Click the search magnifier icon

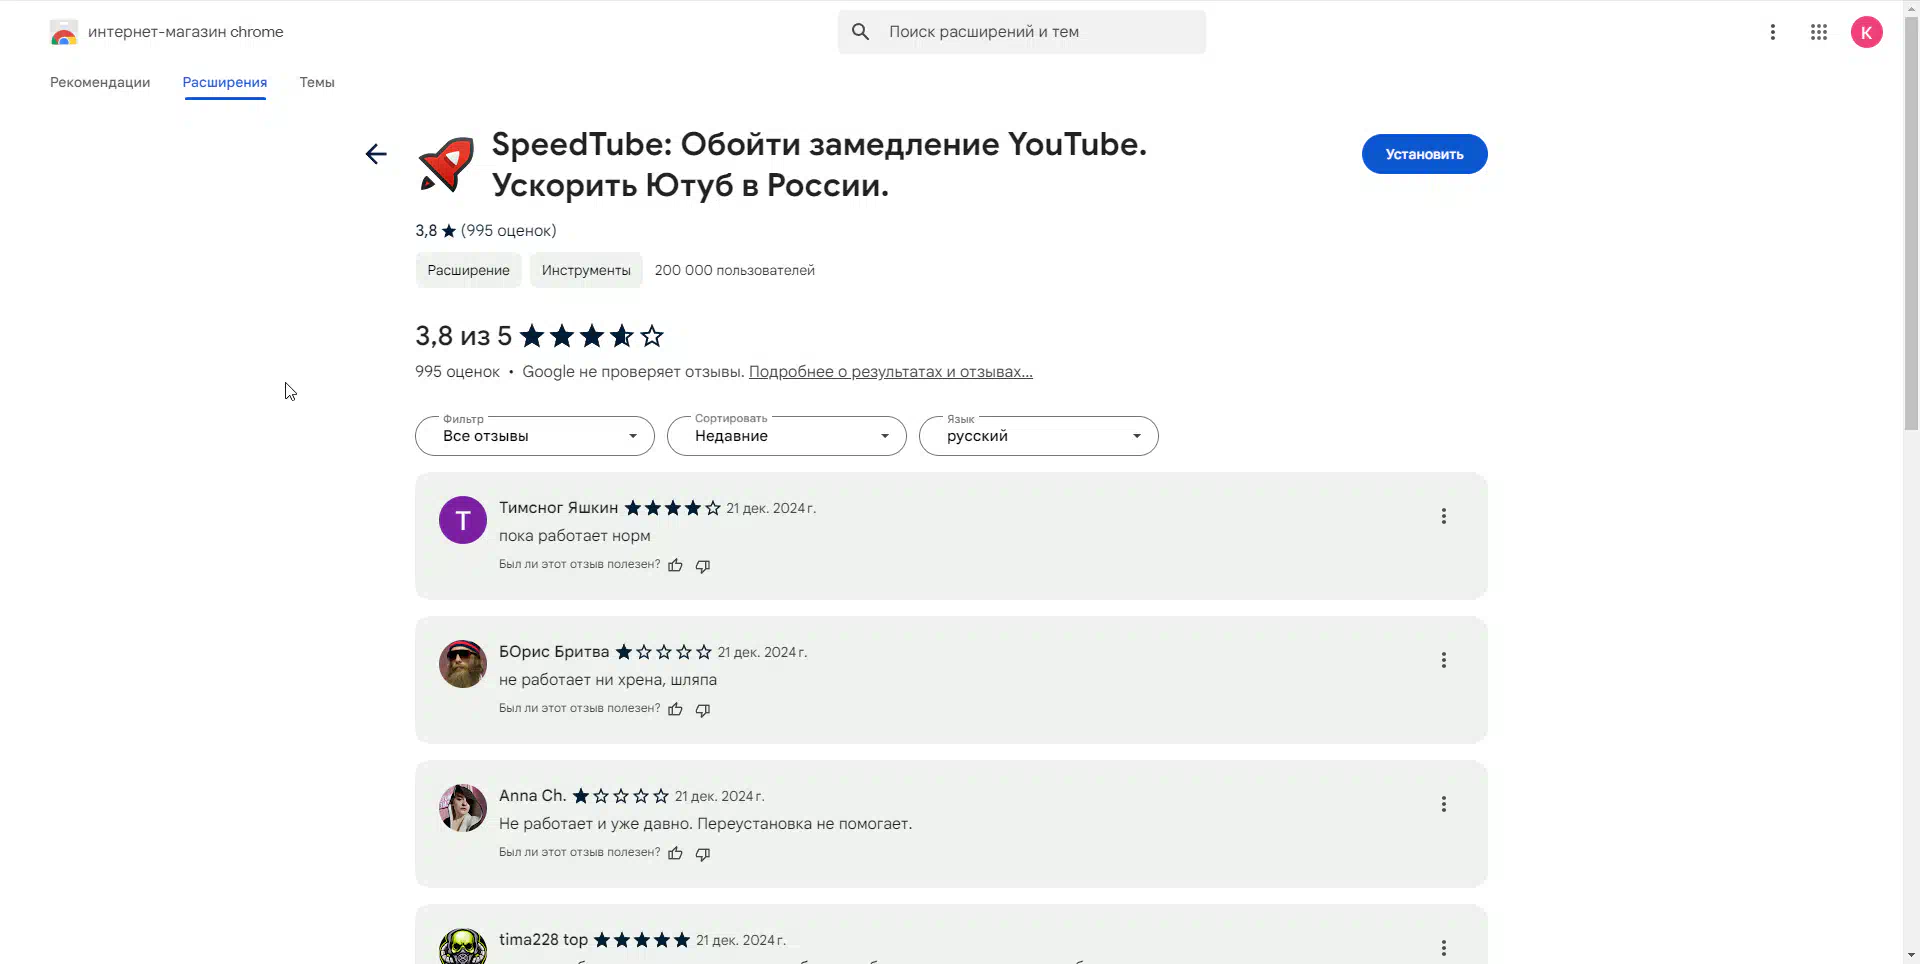pos(860,32)
